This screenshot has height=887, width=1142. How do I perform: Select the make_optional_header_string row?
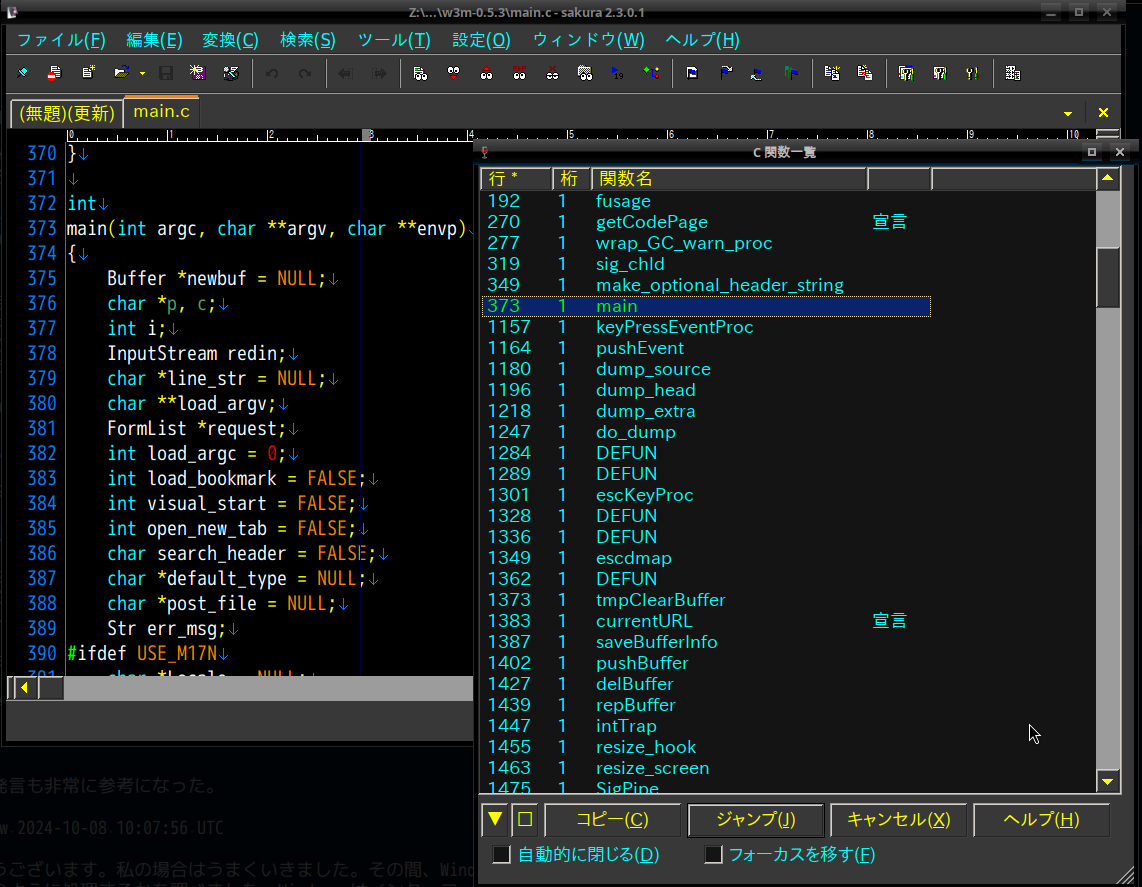(x=706, y=285)
